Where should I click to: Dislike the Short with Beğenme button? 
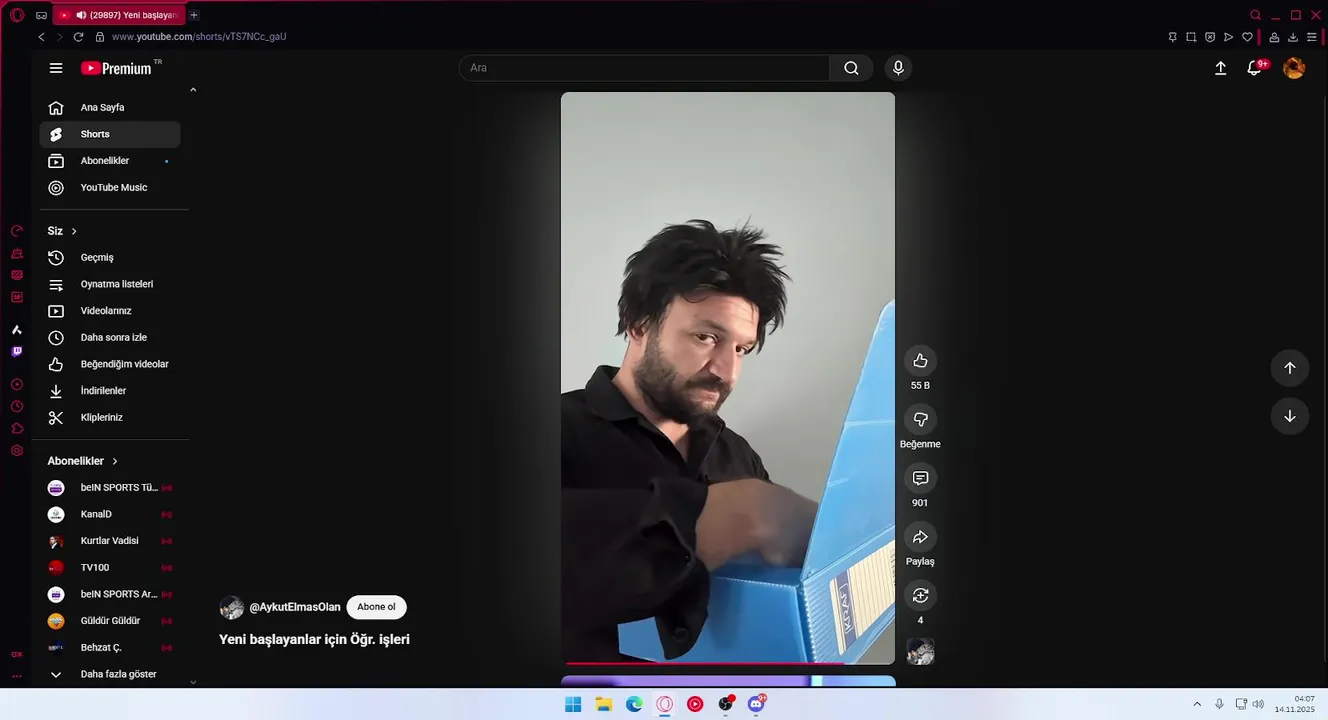point(920,420)
